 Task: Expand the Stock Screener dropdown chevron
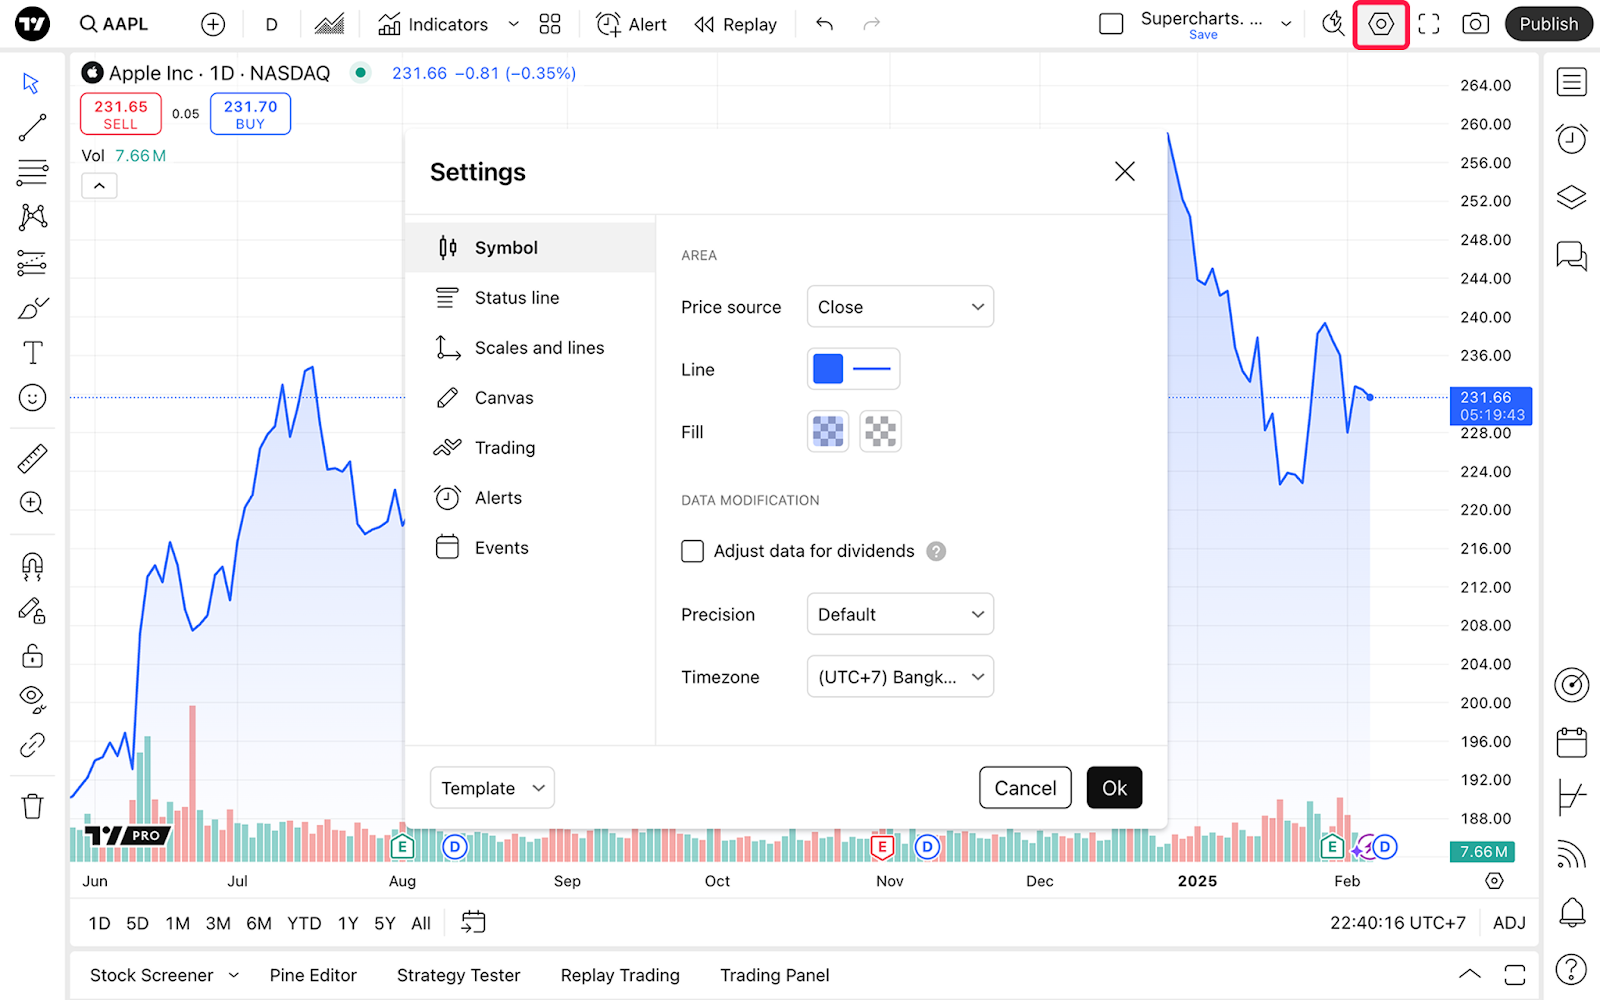click(234, 975)
